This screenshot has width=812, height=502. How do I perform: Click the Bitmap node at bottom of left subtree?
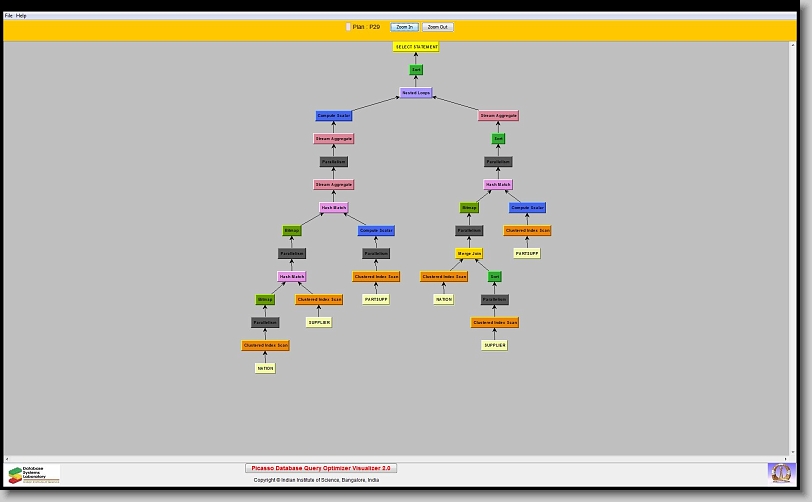(x=265, y=299)
